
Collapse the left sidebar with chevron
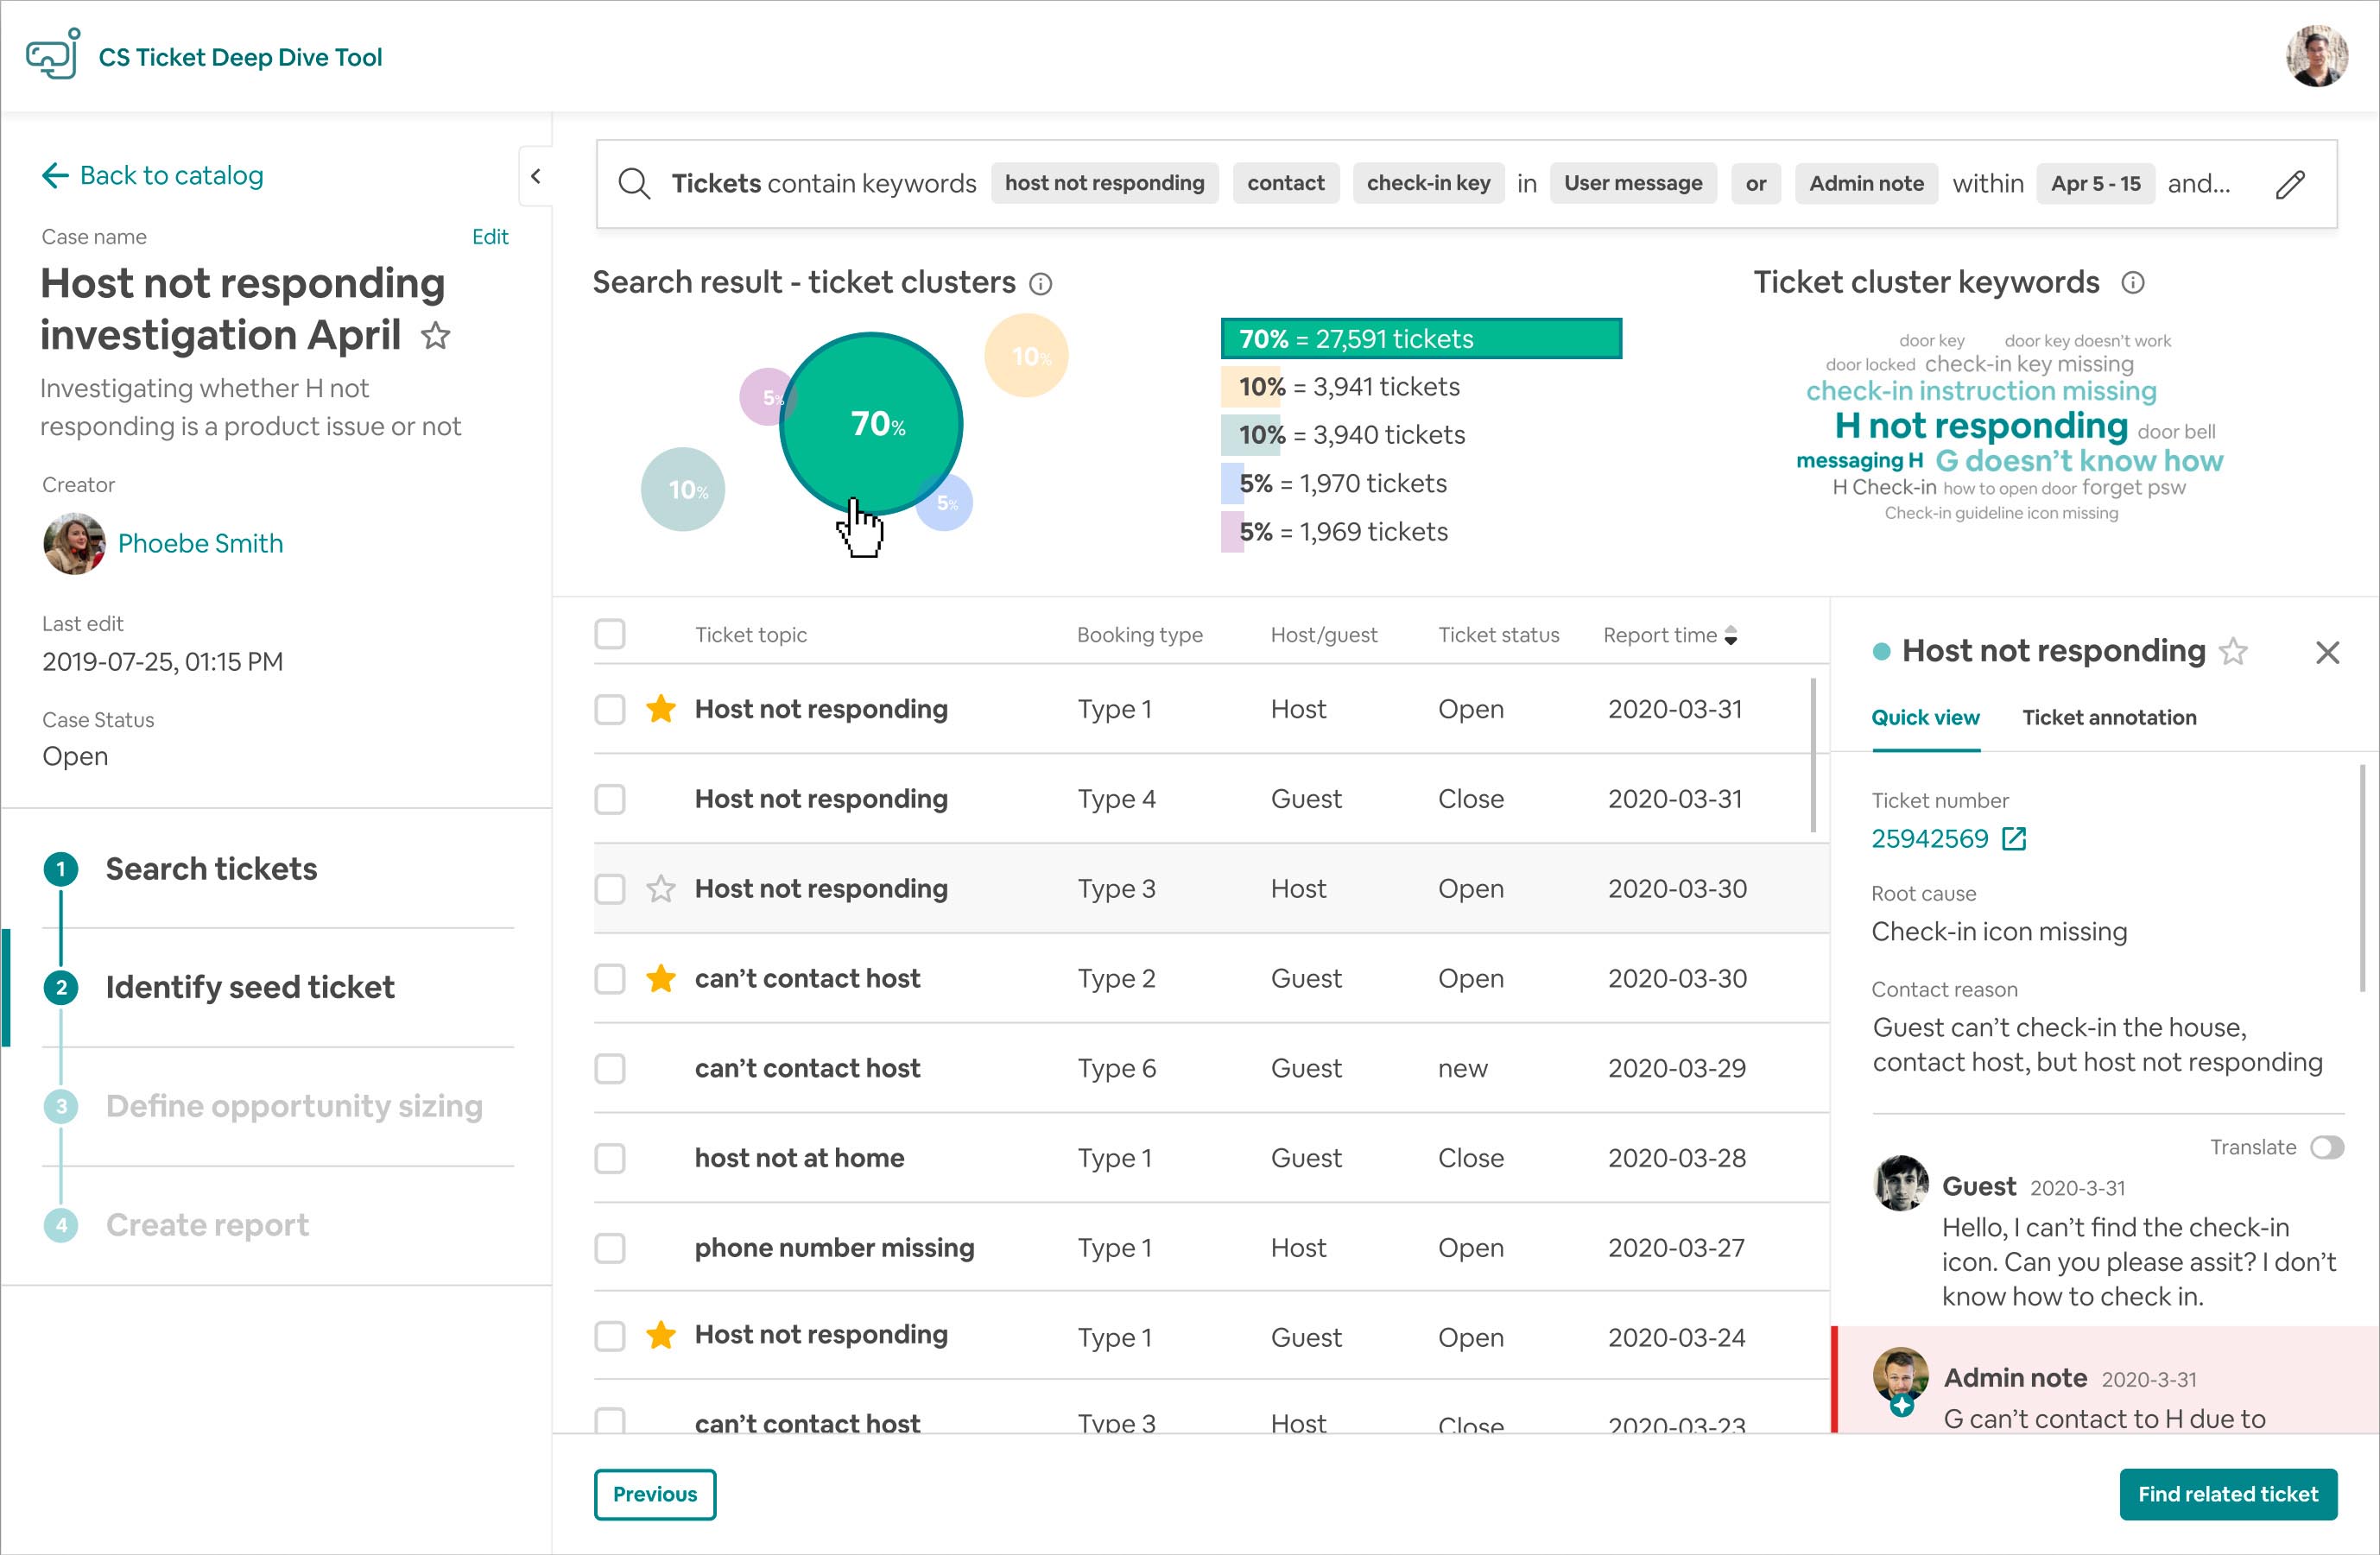(536, 177)
